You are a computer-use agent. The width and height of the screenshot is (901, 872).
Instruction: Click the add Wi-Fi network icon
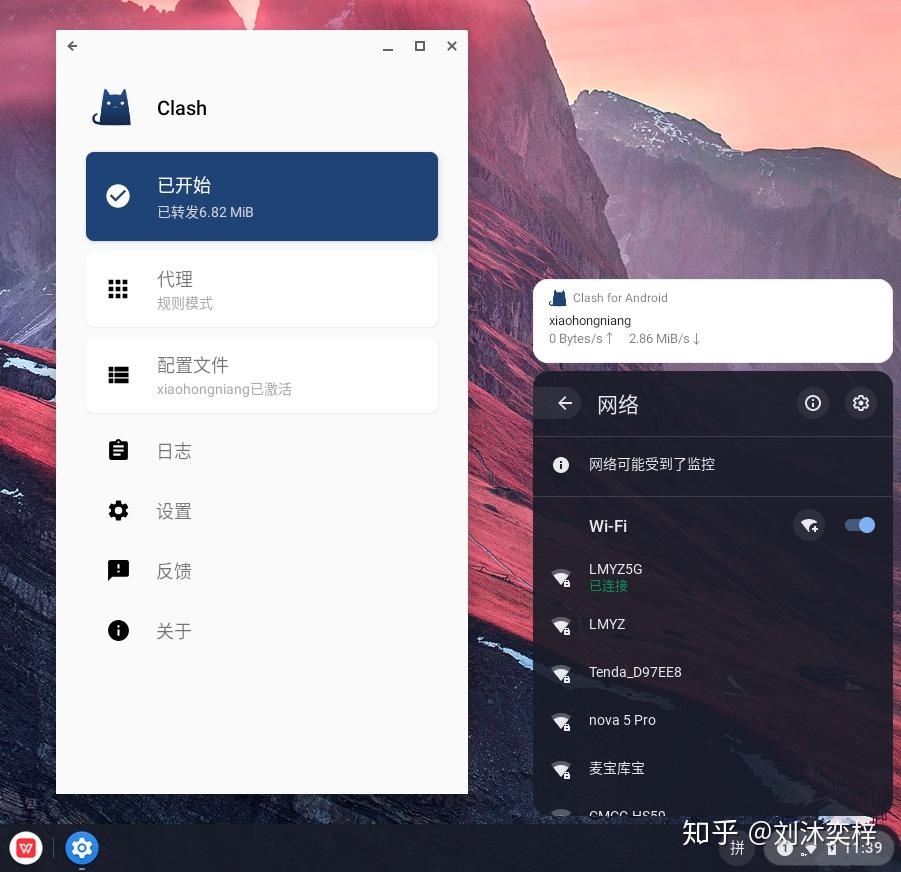coord(809,525)
